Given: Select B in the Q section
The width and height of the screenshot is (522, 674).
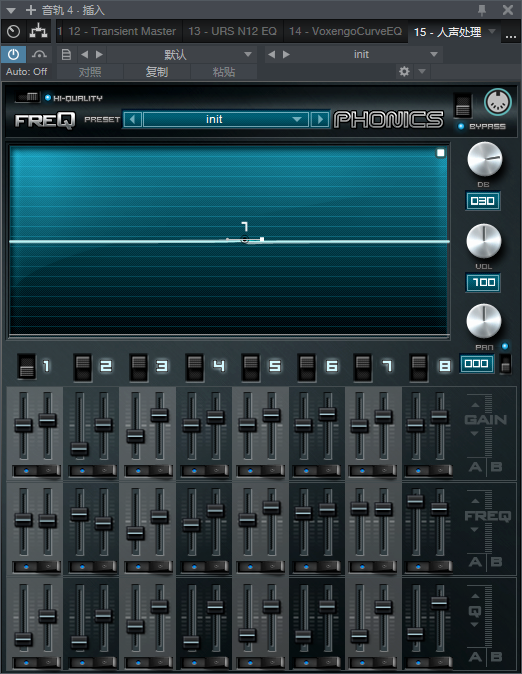Looking at the screenshot, I should click(496, 657).
